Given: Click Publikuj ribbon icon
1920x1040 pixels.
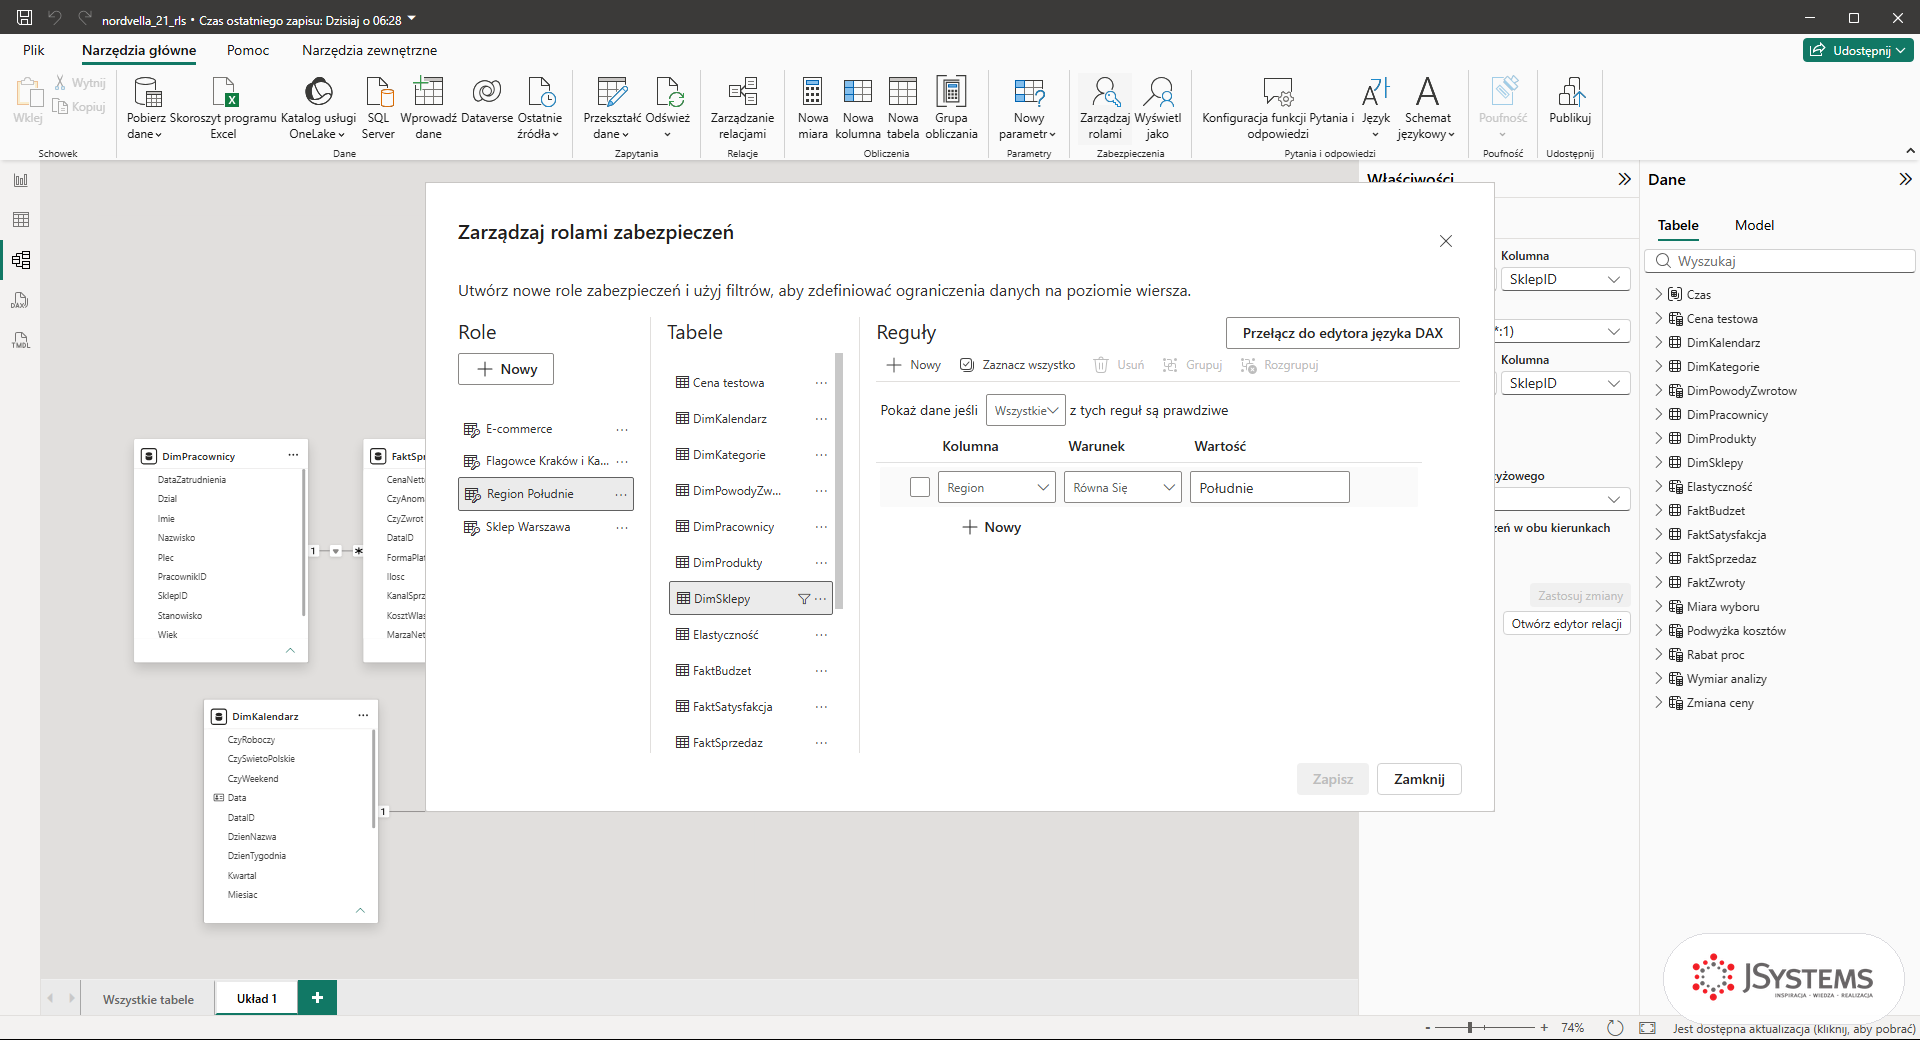Looking at the screenshot, I should (x=1570, y=100).
